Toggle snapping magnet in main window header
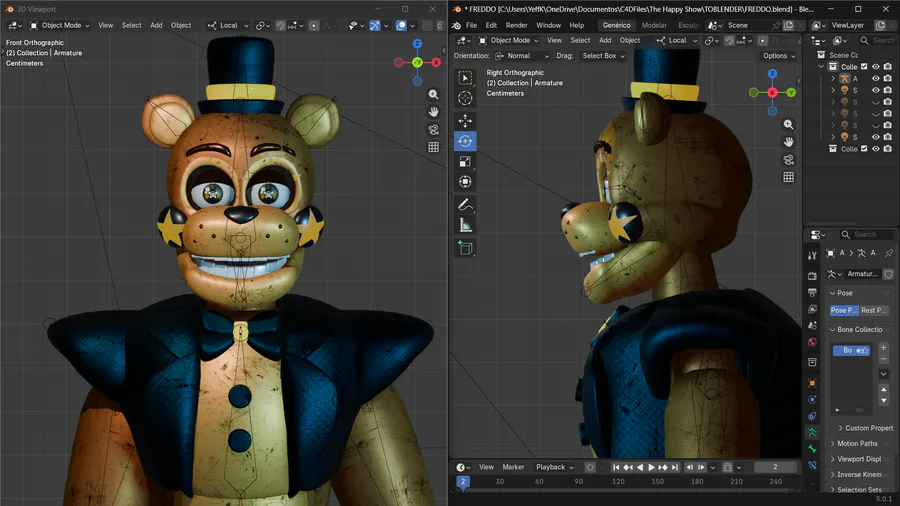Image resolution: width=900 pixels, height=506 pixels. pyautogui.click(x=730, y=41)
